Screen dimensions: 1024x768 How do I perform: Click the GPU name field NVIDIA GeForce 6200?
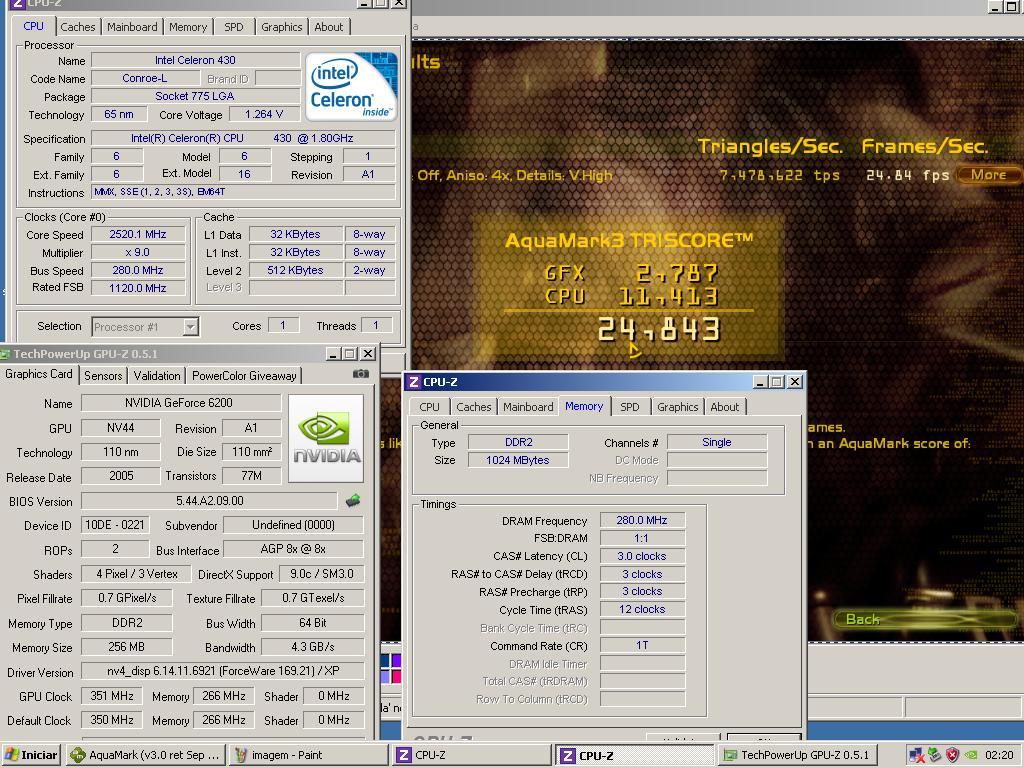pyautogui.click(x=180, y=403)
